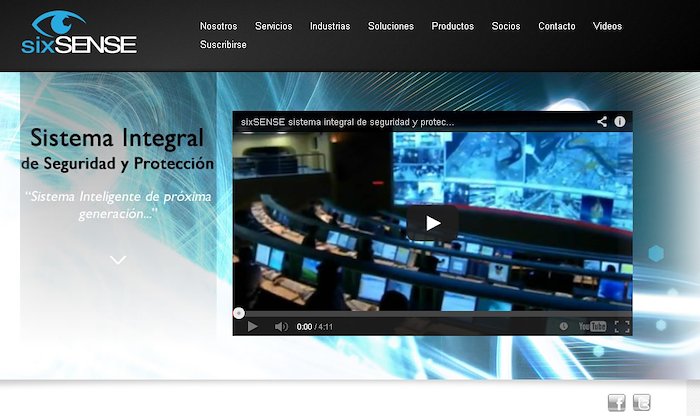700x416 pixels.
Task: Click the video title link
Action: click(347, 122)
